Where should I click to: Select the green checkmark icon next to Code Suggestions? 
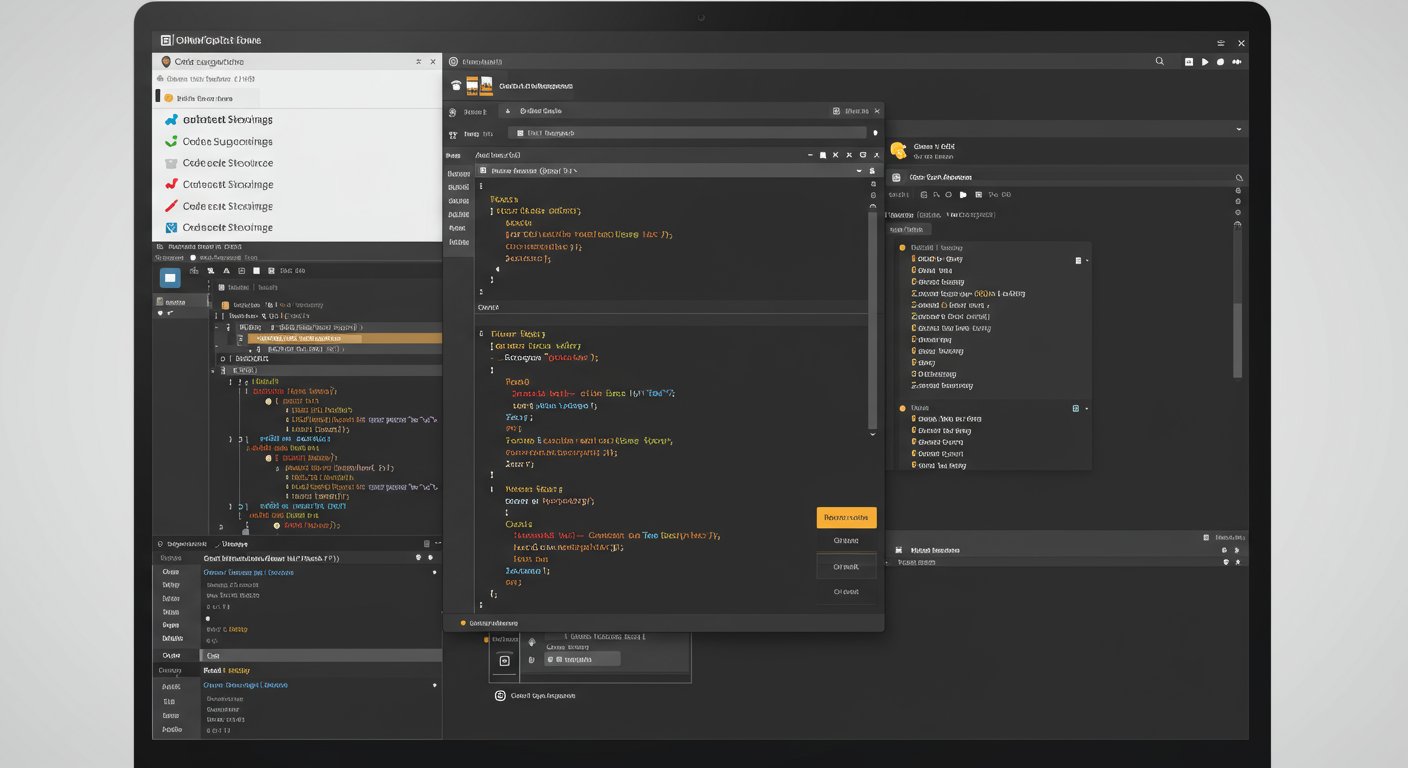172,141
